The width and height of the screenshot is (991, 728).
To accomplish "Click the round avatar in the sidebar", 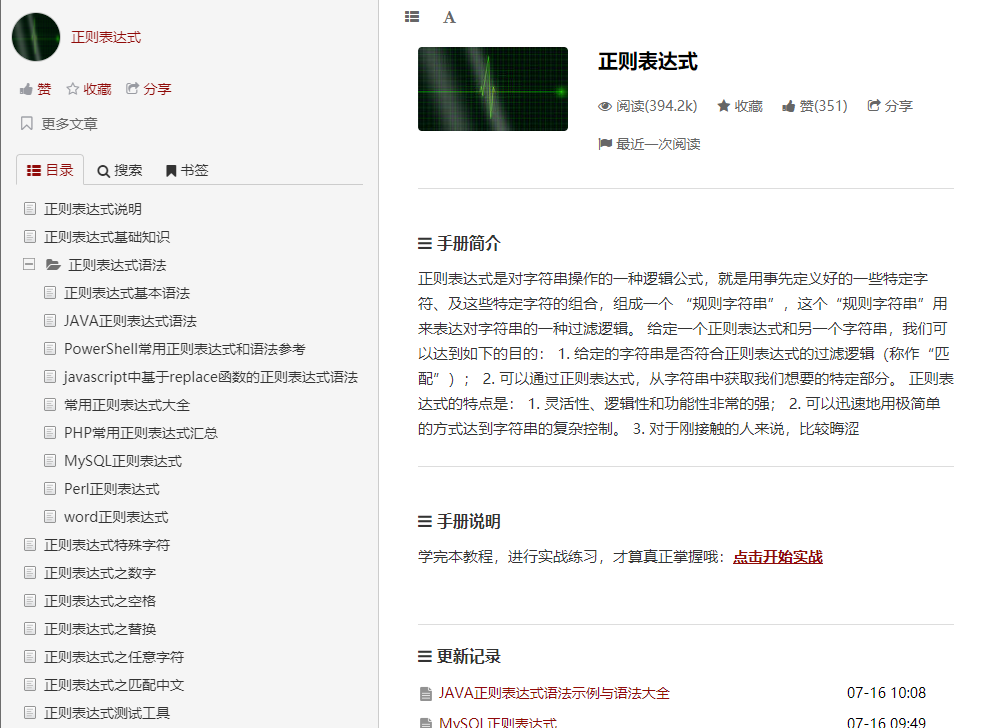I will coord(36,37).
